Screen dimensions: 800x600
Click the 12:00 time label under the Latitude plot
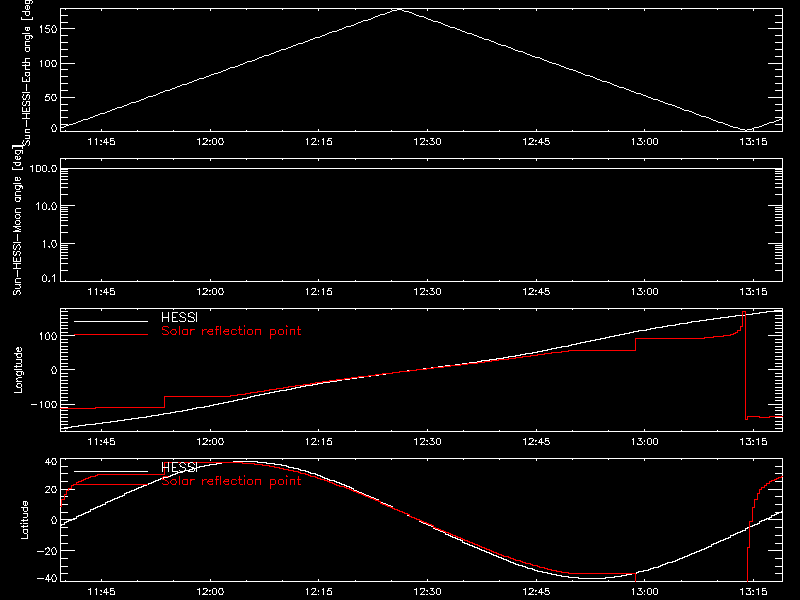[x=210, y=591]
